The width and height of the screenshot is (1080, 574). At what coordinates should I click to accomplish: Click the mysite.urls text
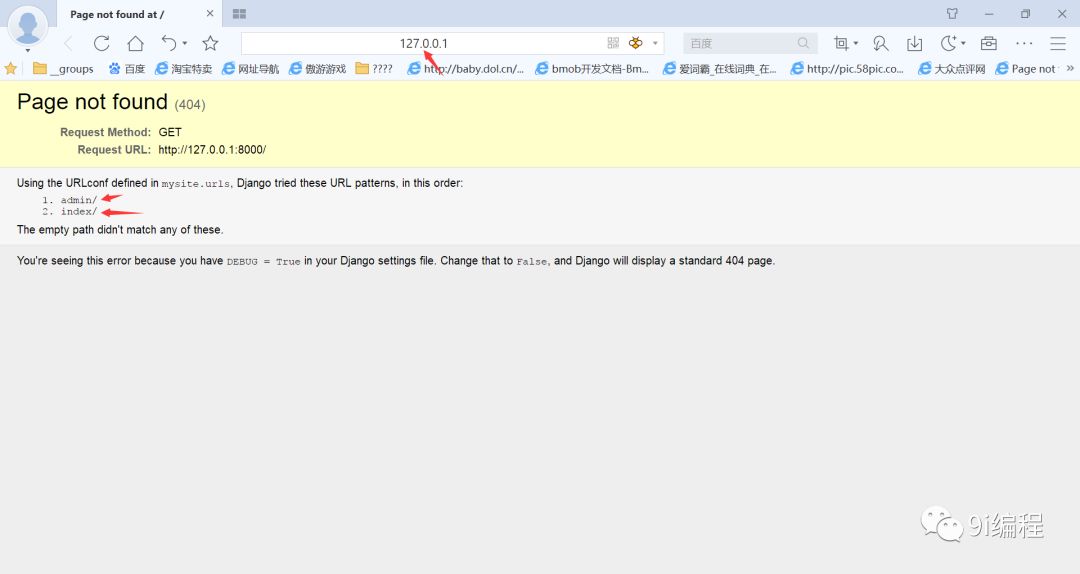196,184
